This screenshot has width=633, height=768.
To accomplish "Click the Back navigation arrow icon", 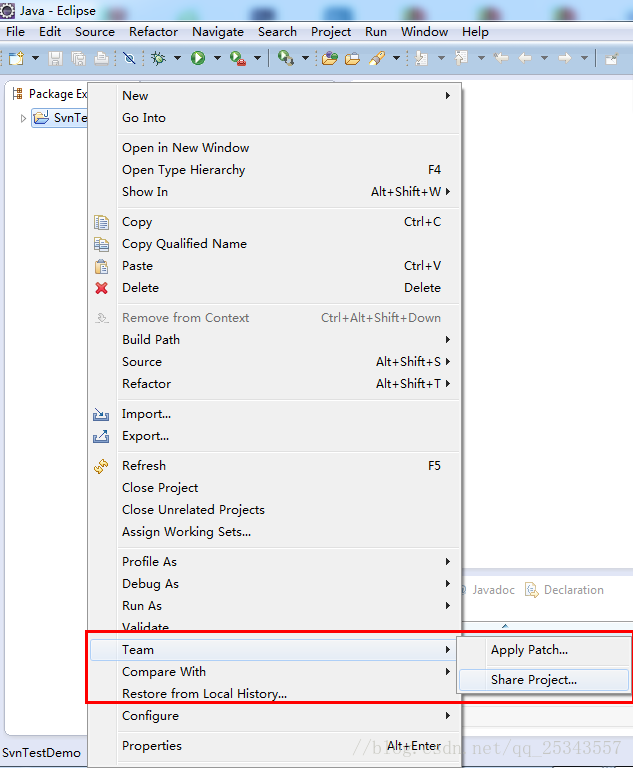I will tap(525, 58).
